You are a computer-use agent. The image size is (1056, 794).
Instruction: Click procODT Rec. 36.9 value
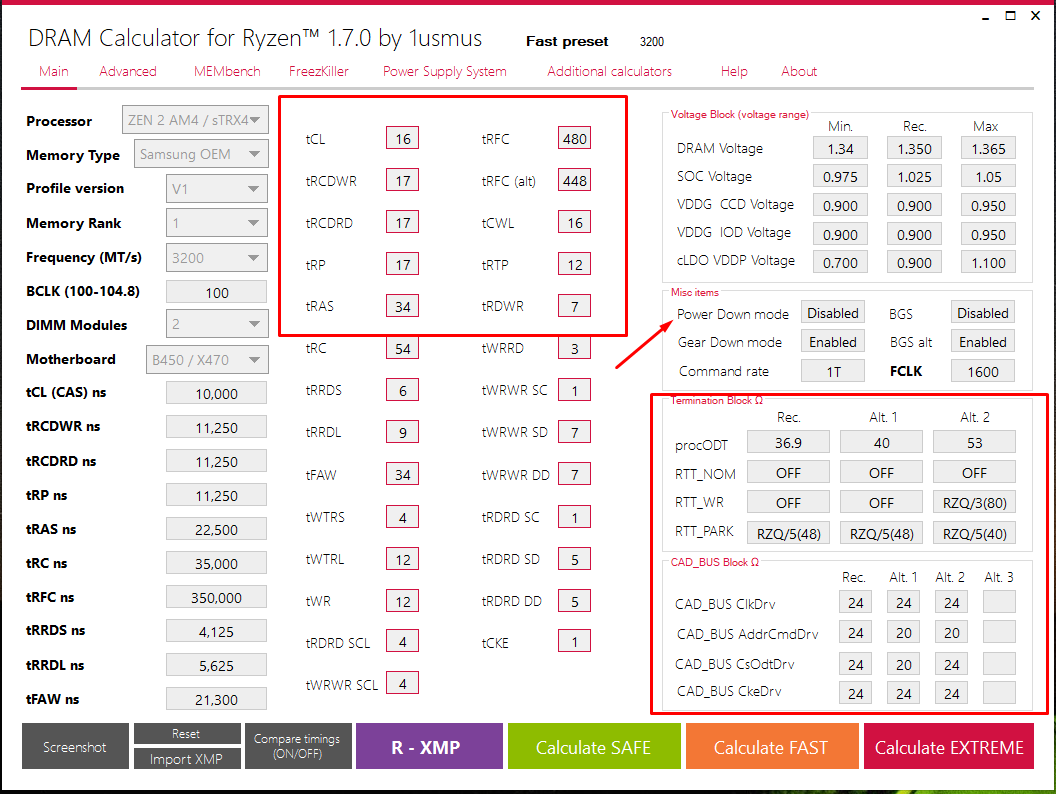point(788,442)
